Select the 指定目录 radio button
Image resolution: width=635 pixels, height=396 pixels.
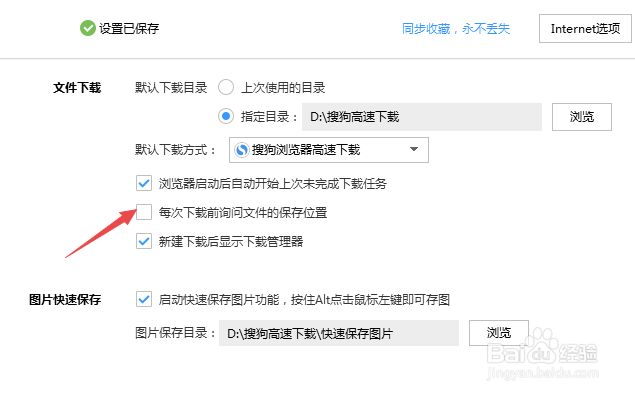coord(226,117)
